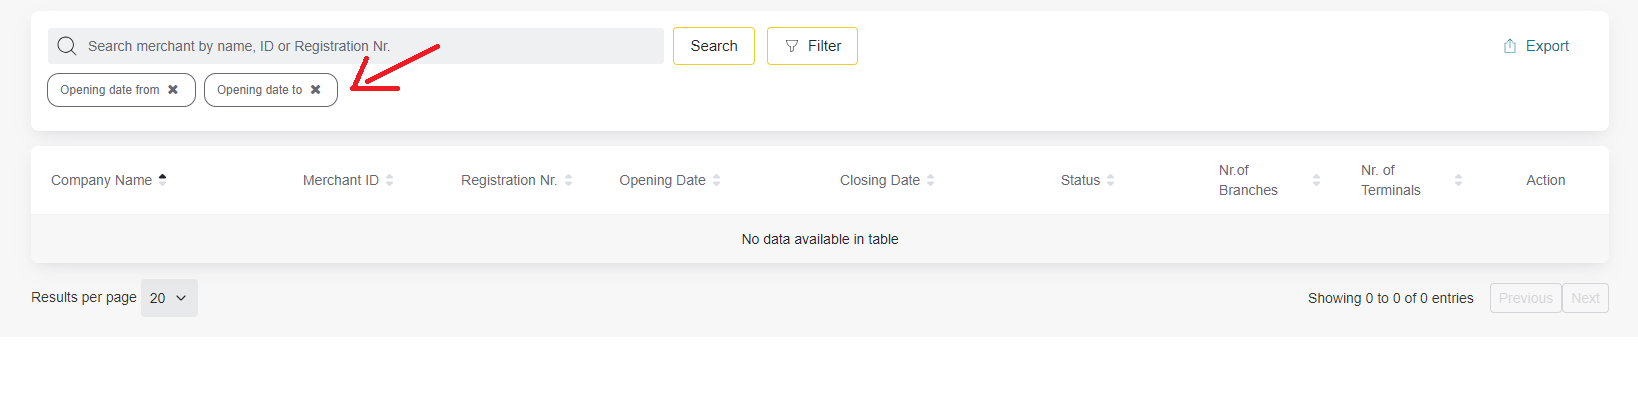Sort by Closing Date column
The width and height of the screenshot is (1638, 395).
(887, 180)
